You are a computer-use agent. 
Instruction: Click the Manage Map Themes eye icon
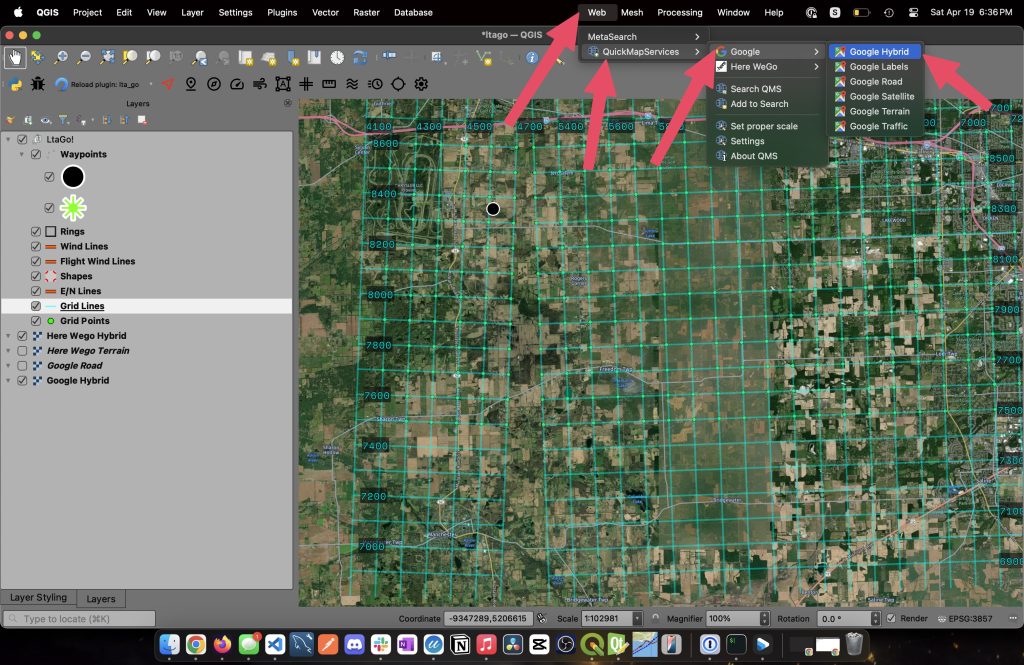pyautogui.click(x=46, y=120)
